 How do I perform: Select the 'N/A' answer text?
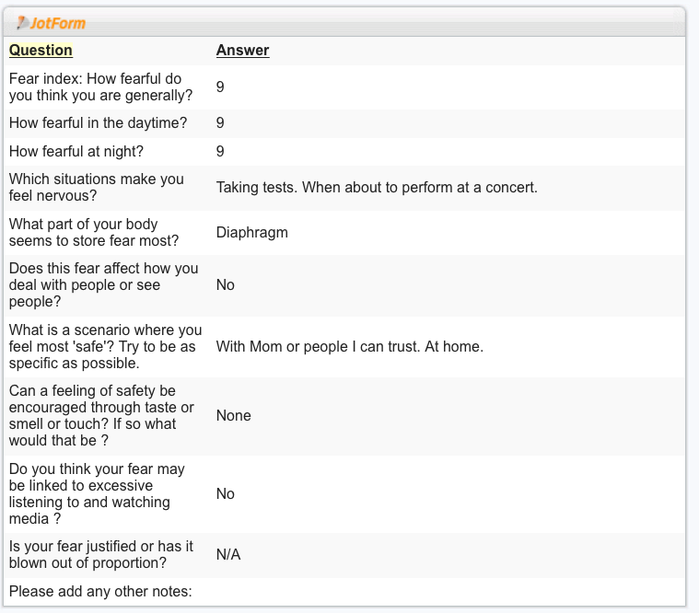click(x=228, y=555)
